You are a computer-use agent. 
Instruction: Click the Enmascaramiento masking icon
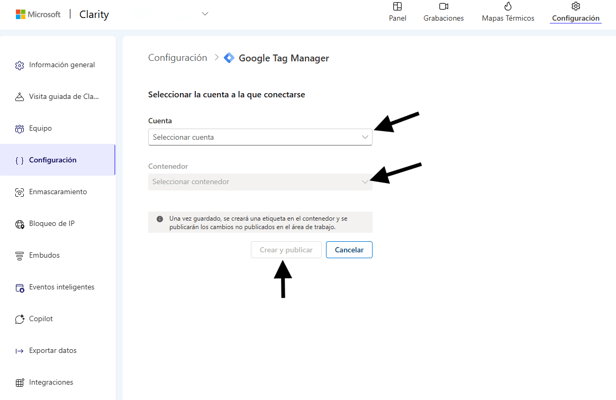pyautogui.click(x=19, y=192)
